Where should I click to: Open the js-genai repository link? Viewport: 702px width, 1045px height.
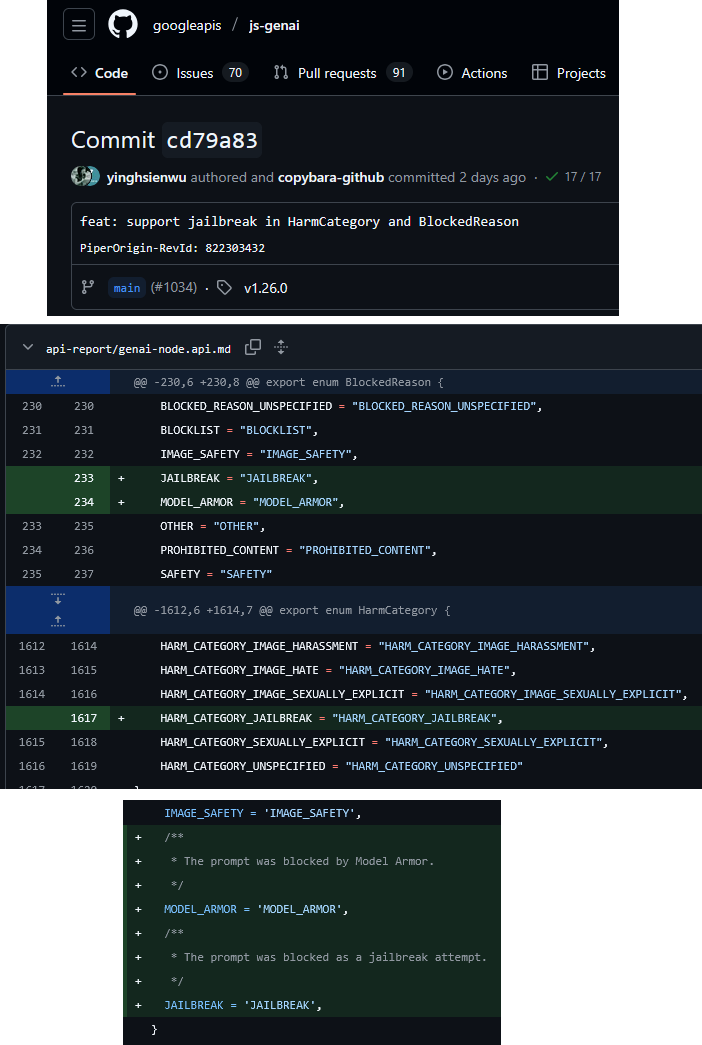click(x=274, y=25)
